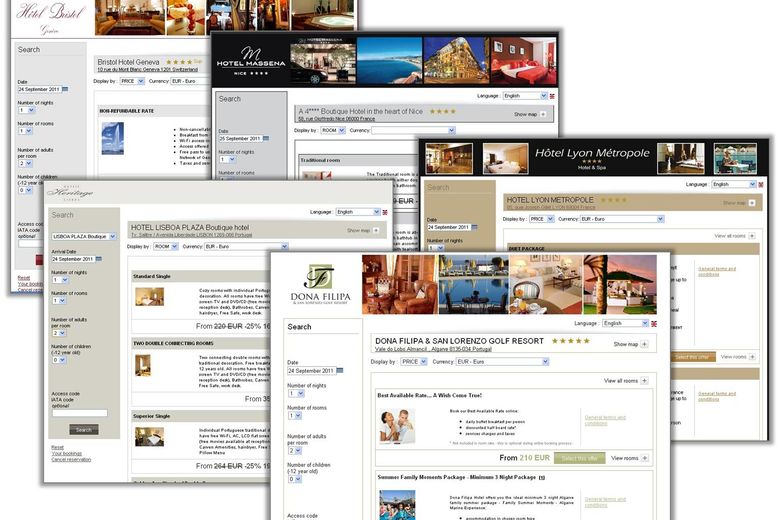Expand Show map plus on Hotel Massena page
The height and width of the screenshot is (520, 780).
coord(543,114)
